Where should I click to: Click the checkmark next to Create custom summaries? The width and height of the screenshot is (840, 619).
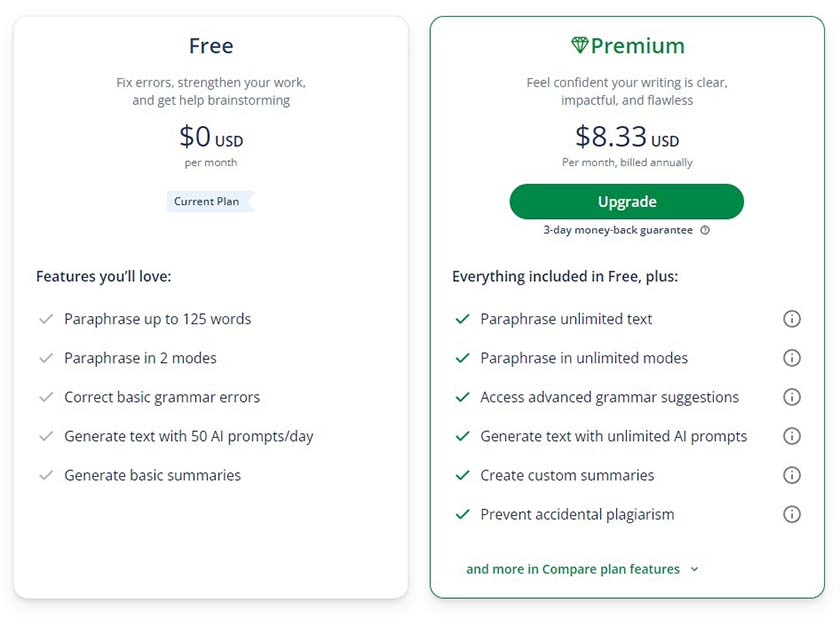462,475
